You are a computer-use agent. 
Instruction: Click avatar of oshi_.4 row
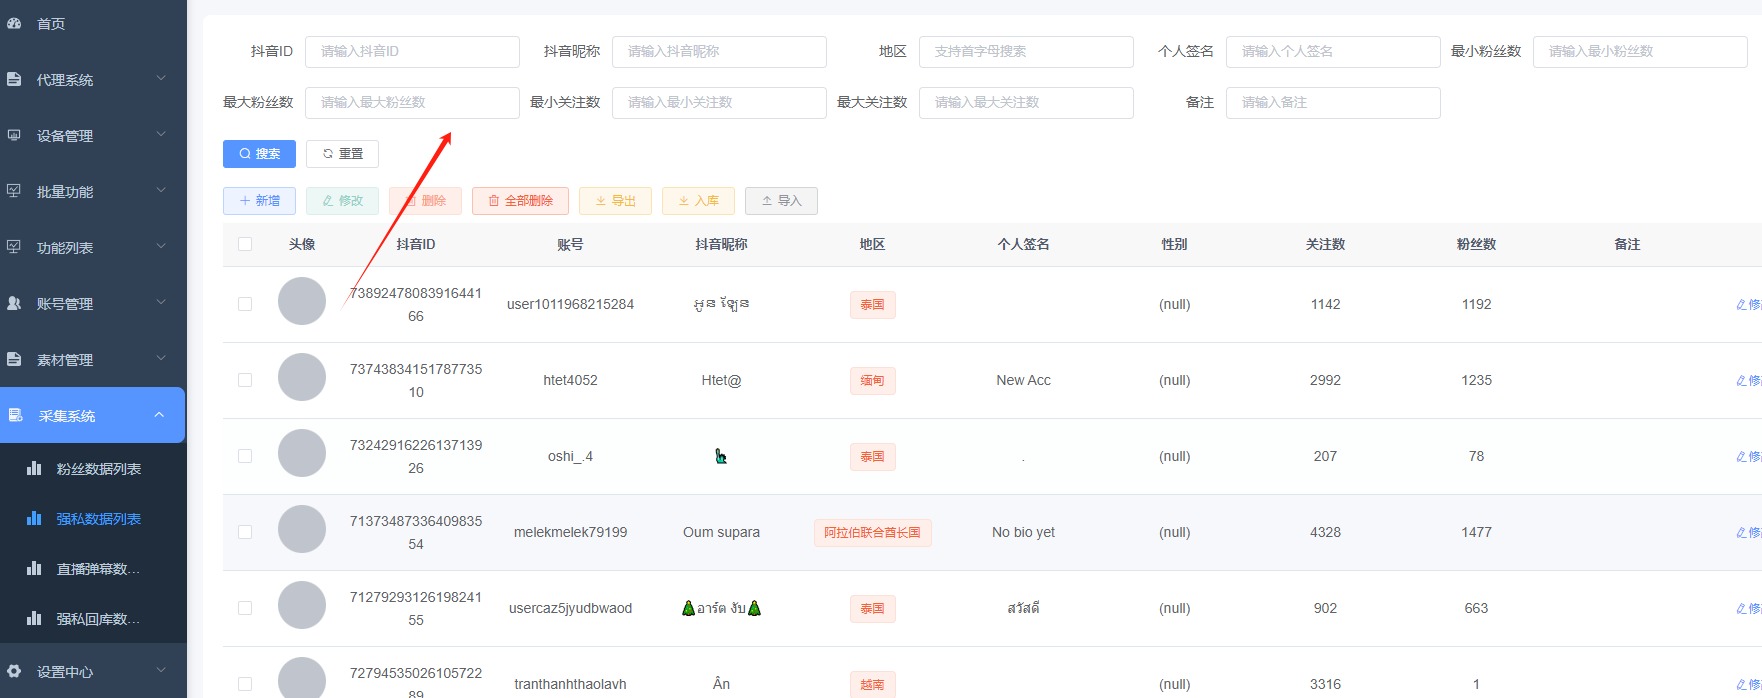[x=302, y=453]
